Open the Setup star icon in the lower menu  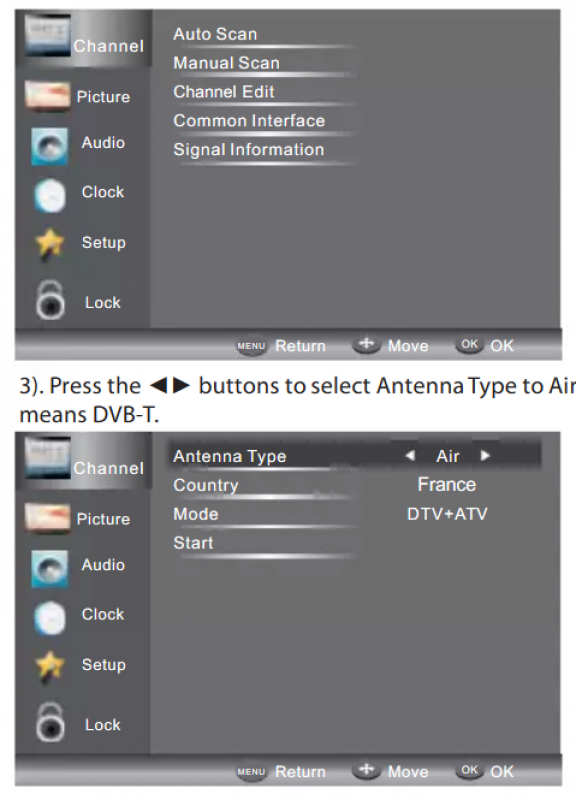pyautogui.click(x=49, y=666)
